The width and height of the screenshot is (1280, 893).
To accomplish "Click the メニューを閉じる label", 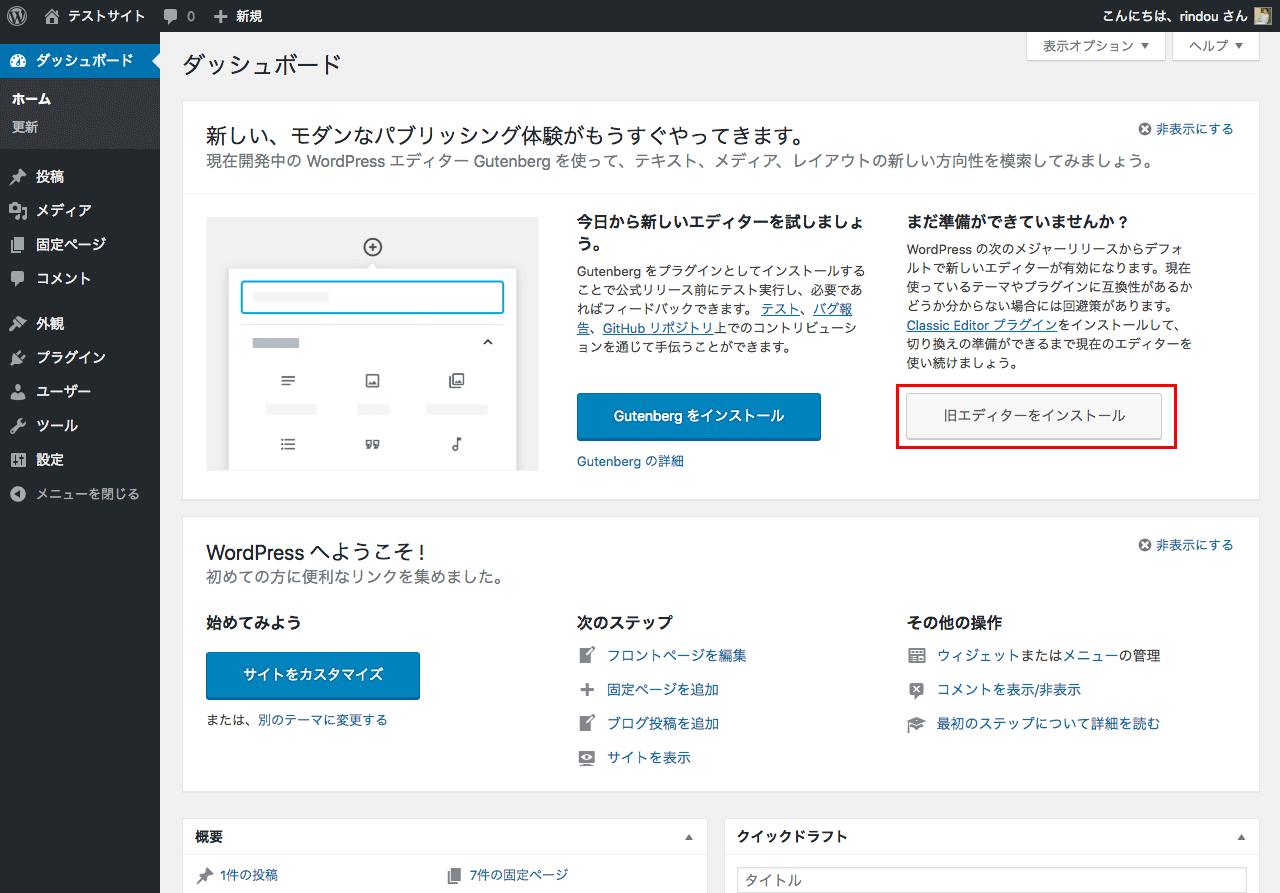I will coord(88,494).
